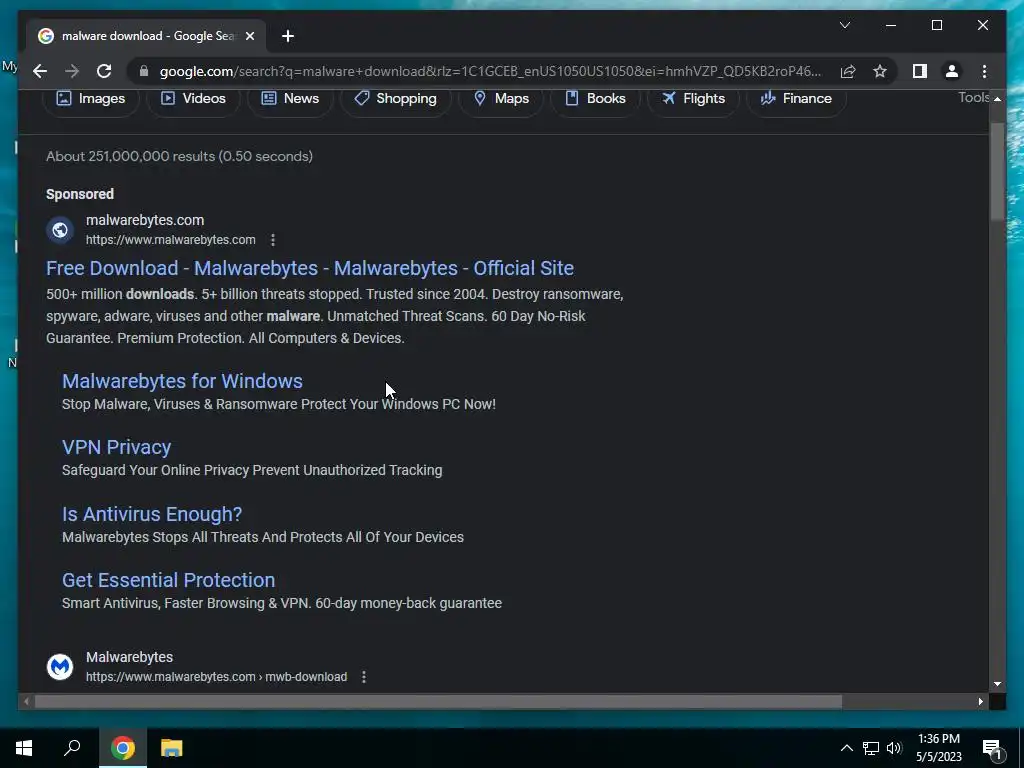The image size is (1024, 768).
Task: Click the malwarebytes.com site name in the ad
Action: [x=145, y=220]
